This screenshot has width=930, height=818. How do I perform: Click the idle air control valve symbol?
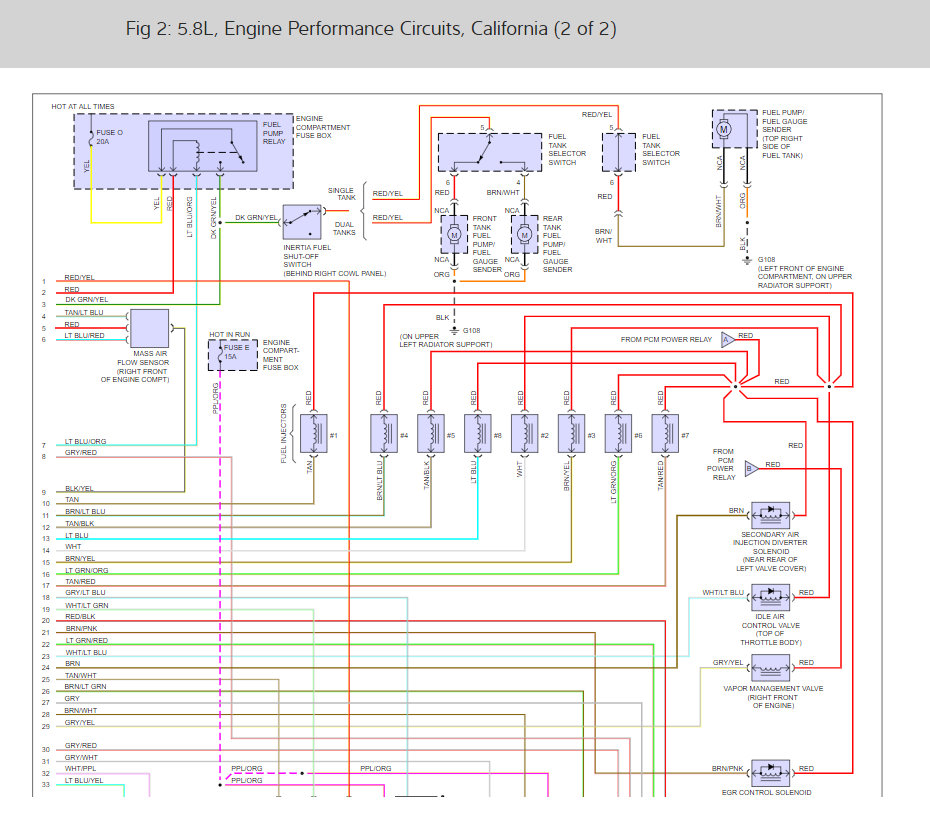coord(770,597)
